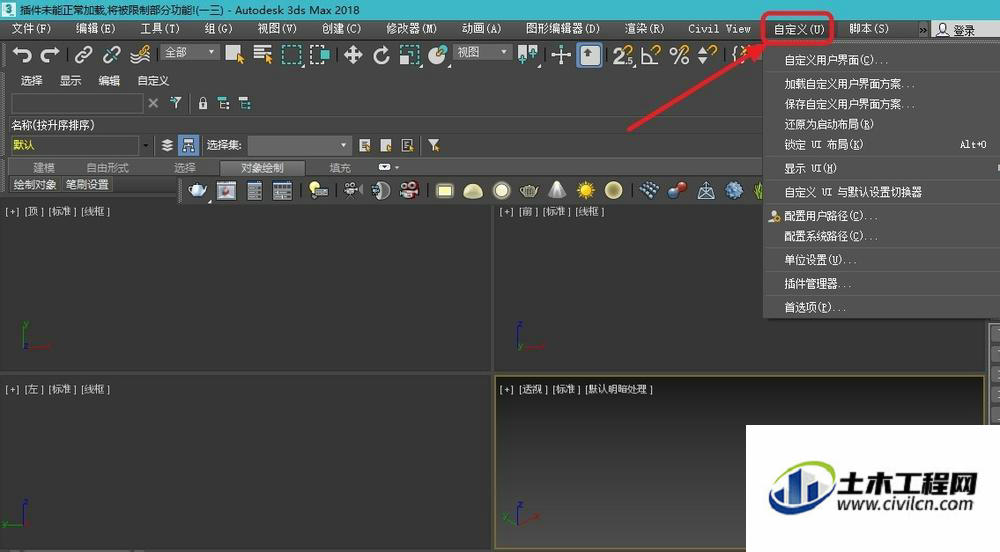Toggle the Angle Snap icon

651,55
